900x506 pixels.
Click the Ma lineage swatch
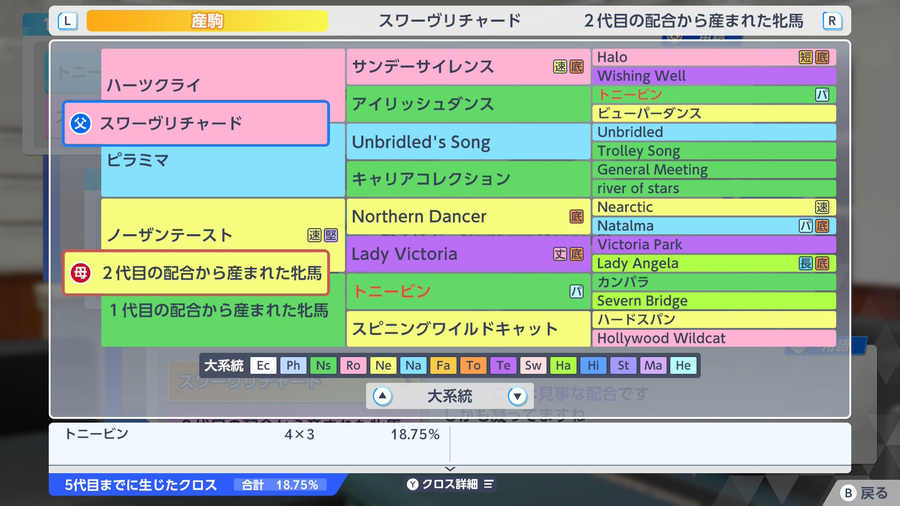tap(653, 365)
